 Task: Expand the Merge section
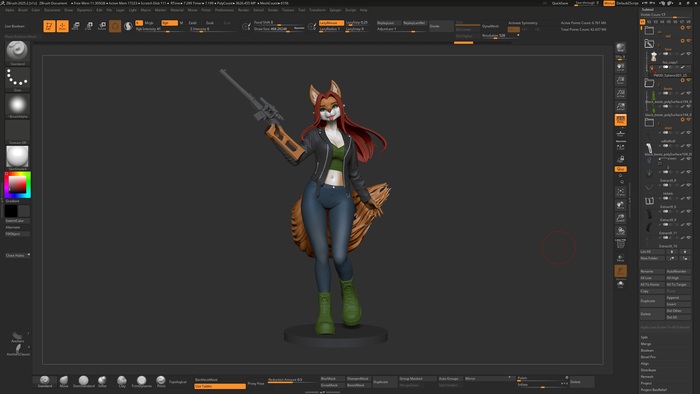pos(646,344)
